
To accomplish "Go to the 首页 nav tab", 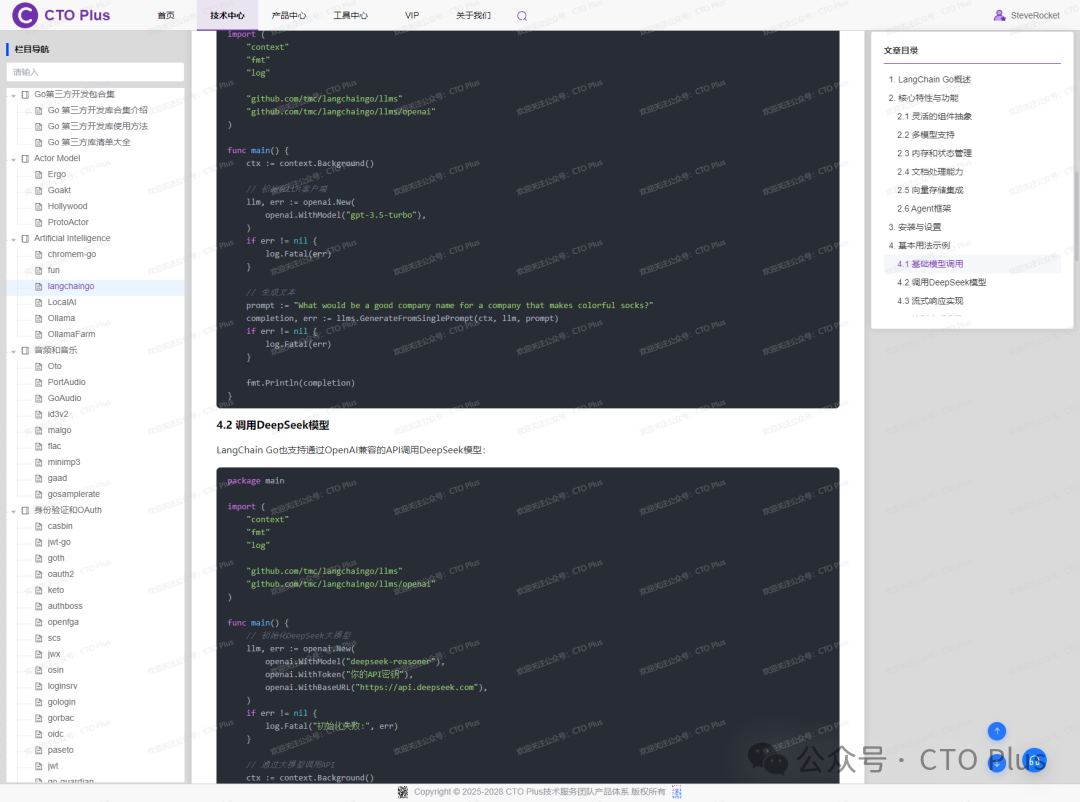I will pos(166,15).
